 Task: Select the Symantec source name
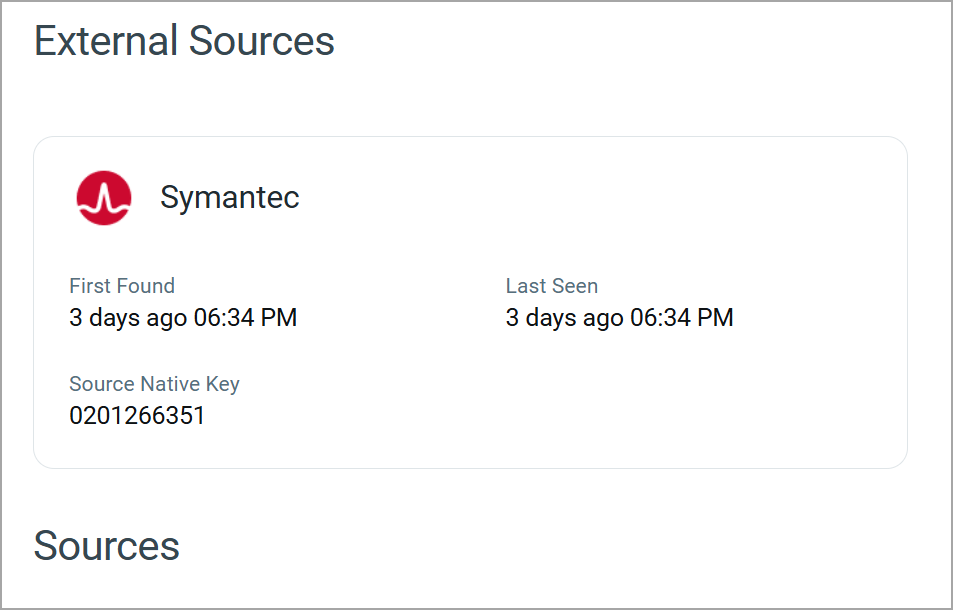[229, 197]
